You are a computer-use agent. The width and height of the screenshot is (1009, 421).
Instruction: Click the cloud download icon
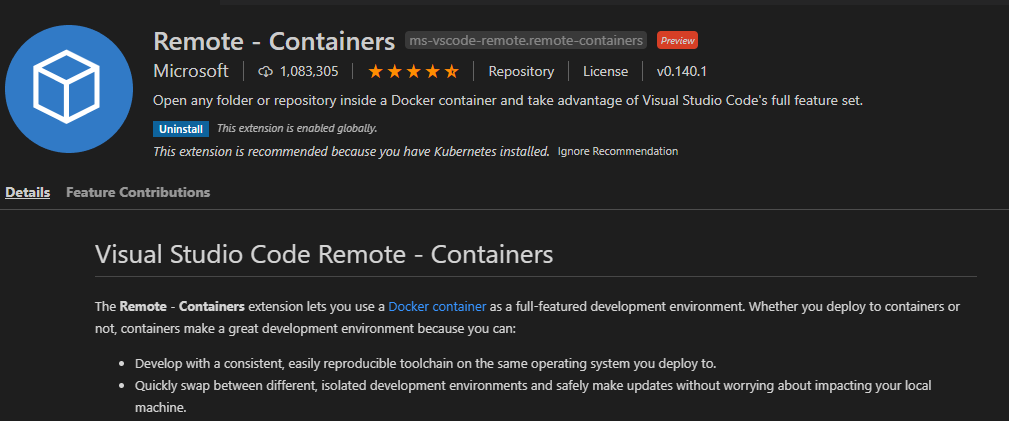(x=265, y=72)
